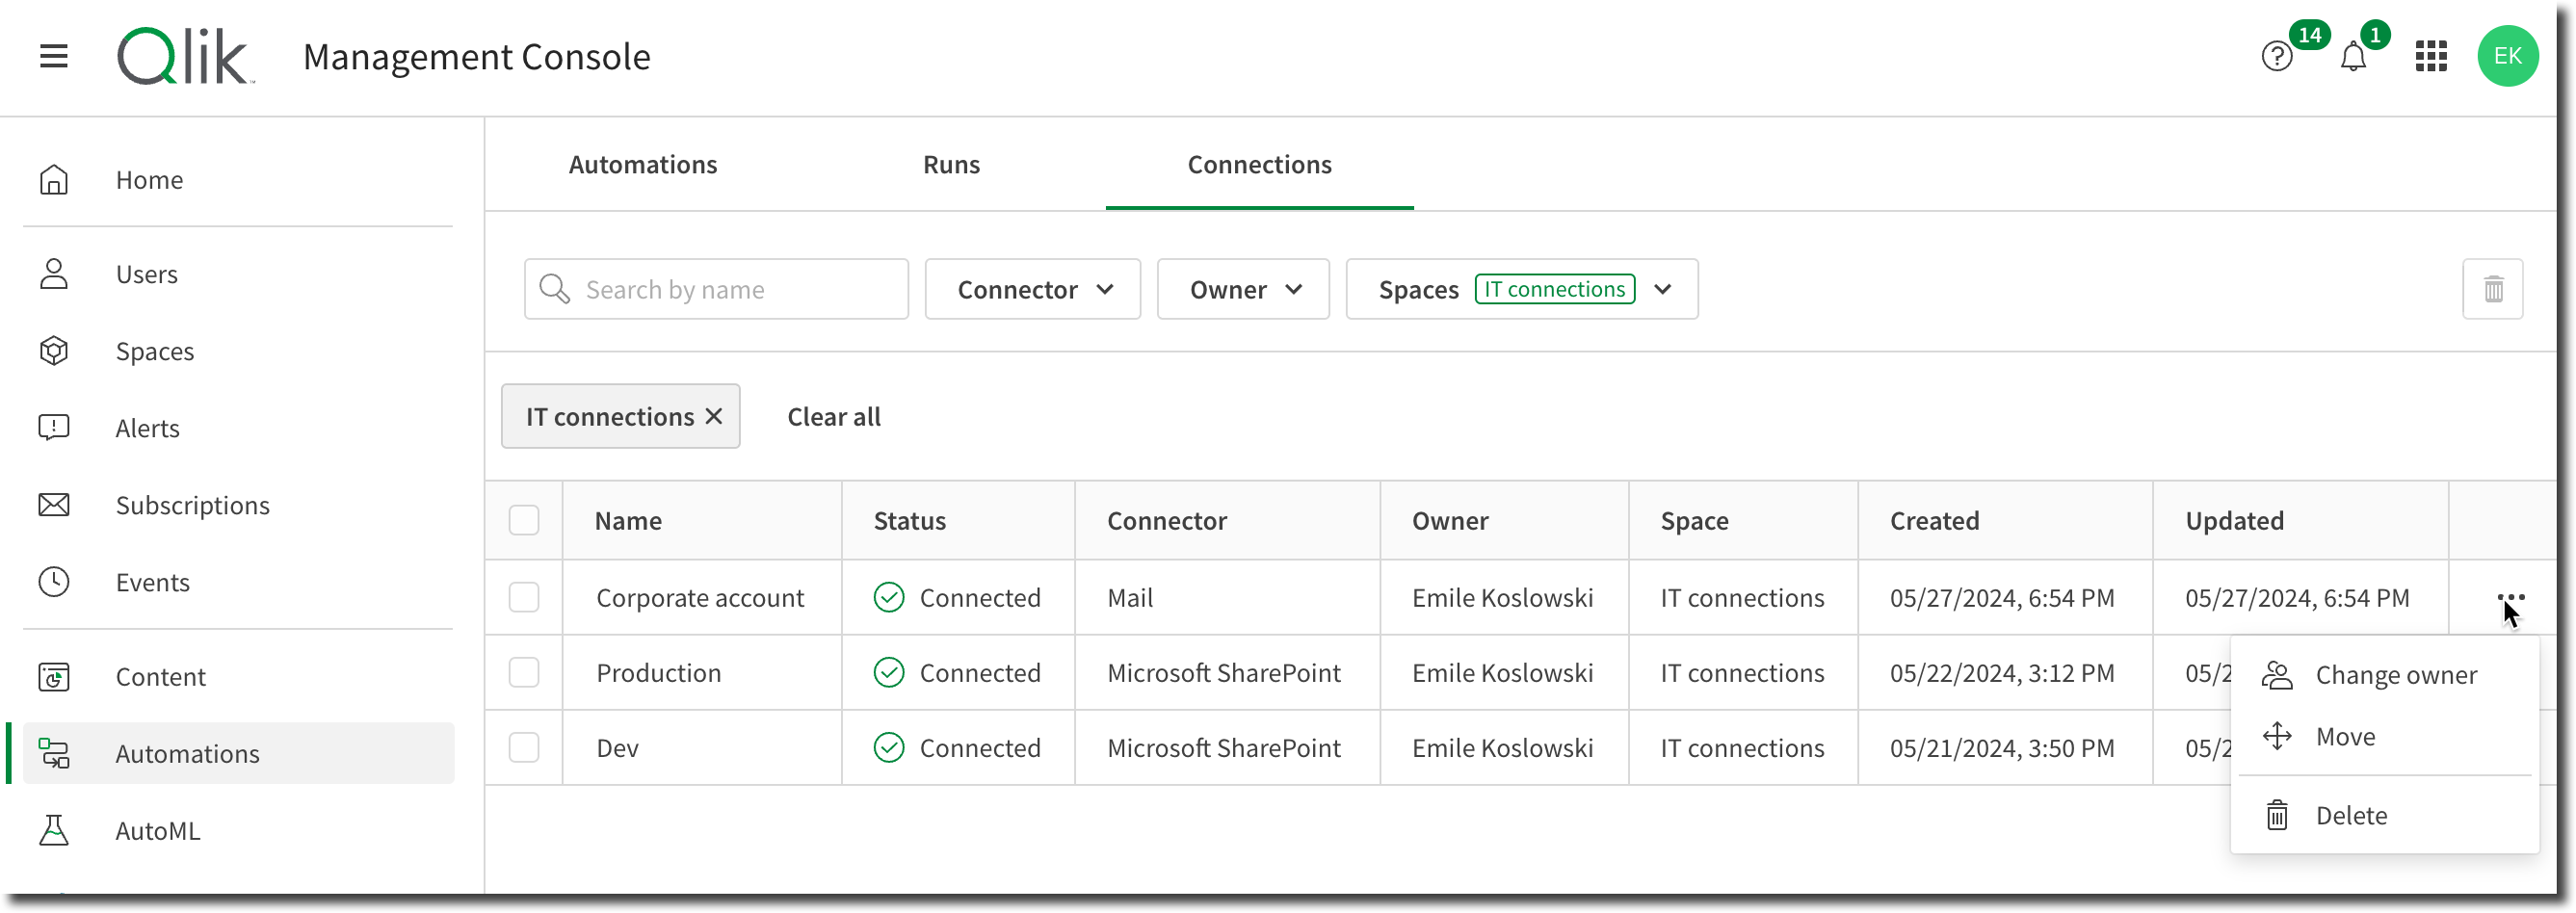Toggle the select-all checkbox in the table header
The width and height of the screenshot is (2576, 913).
(523, 520)
